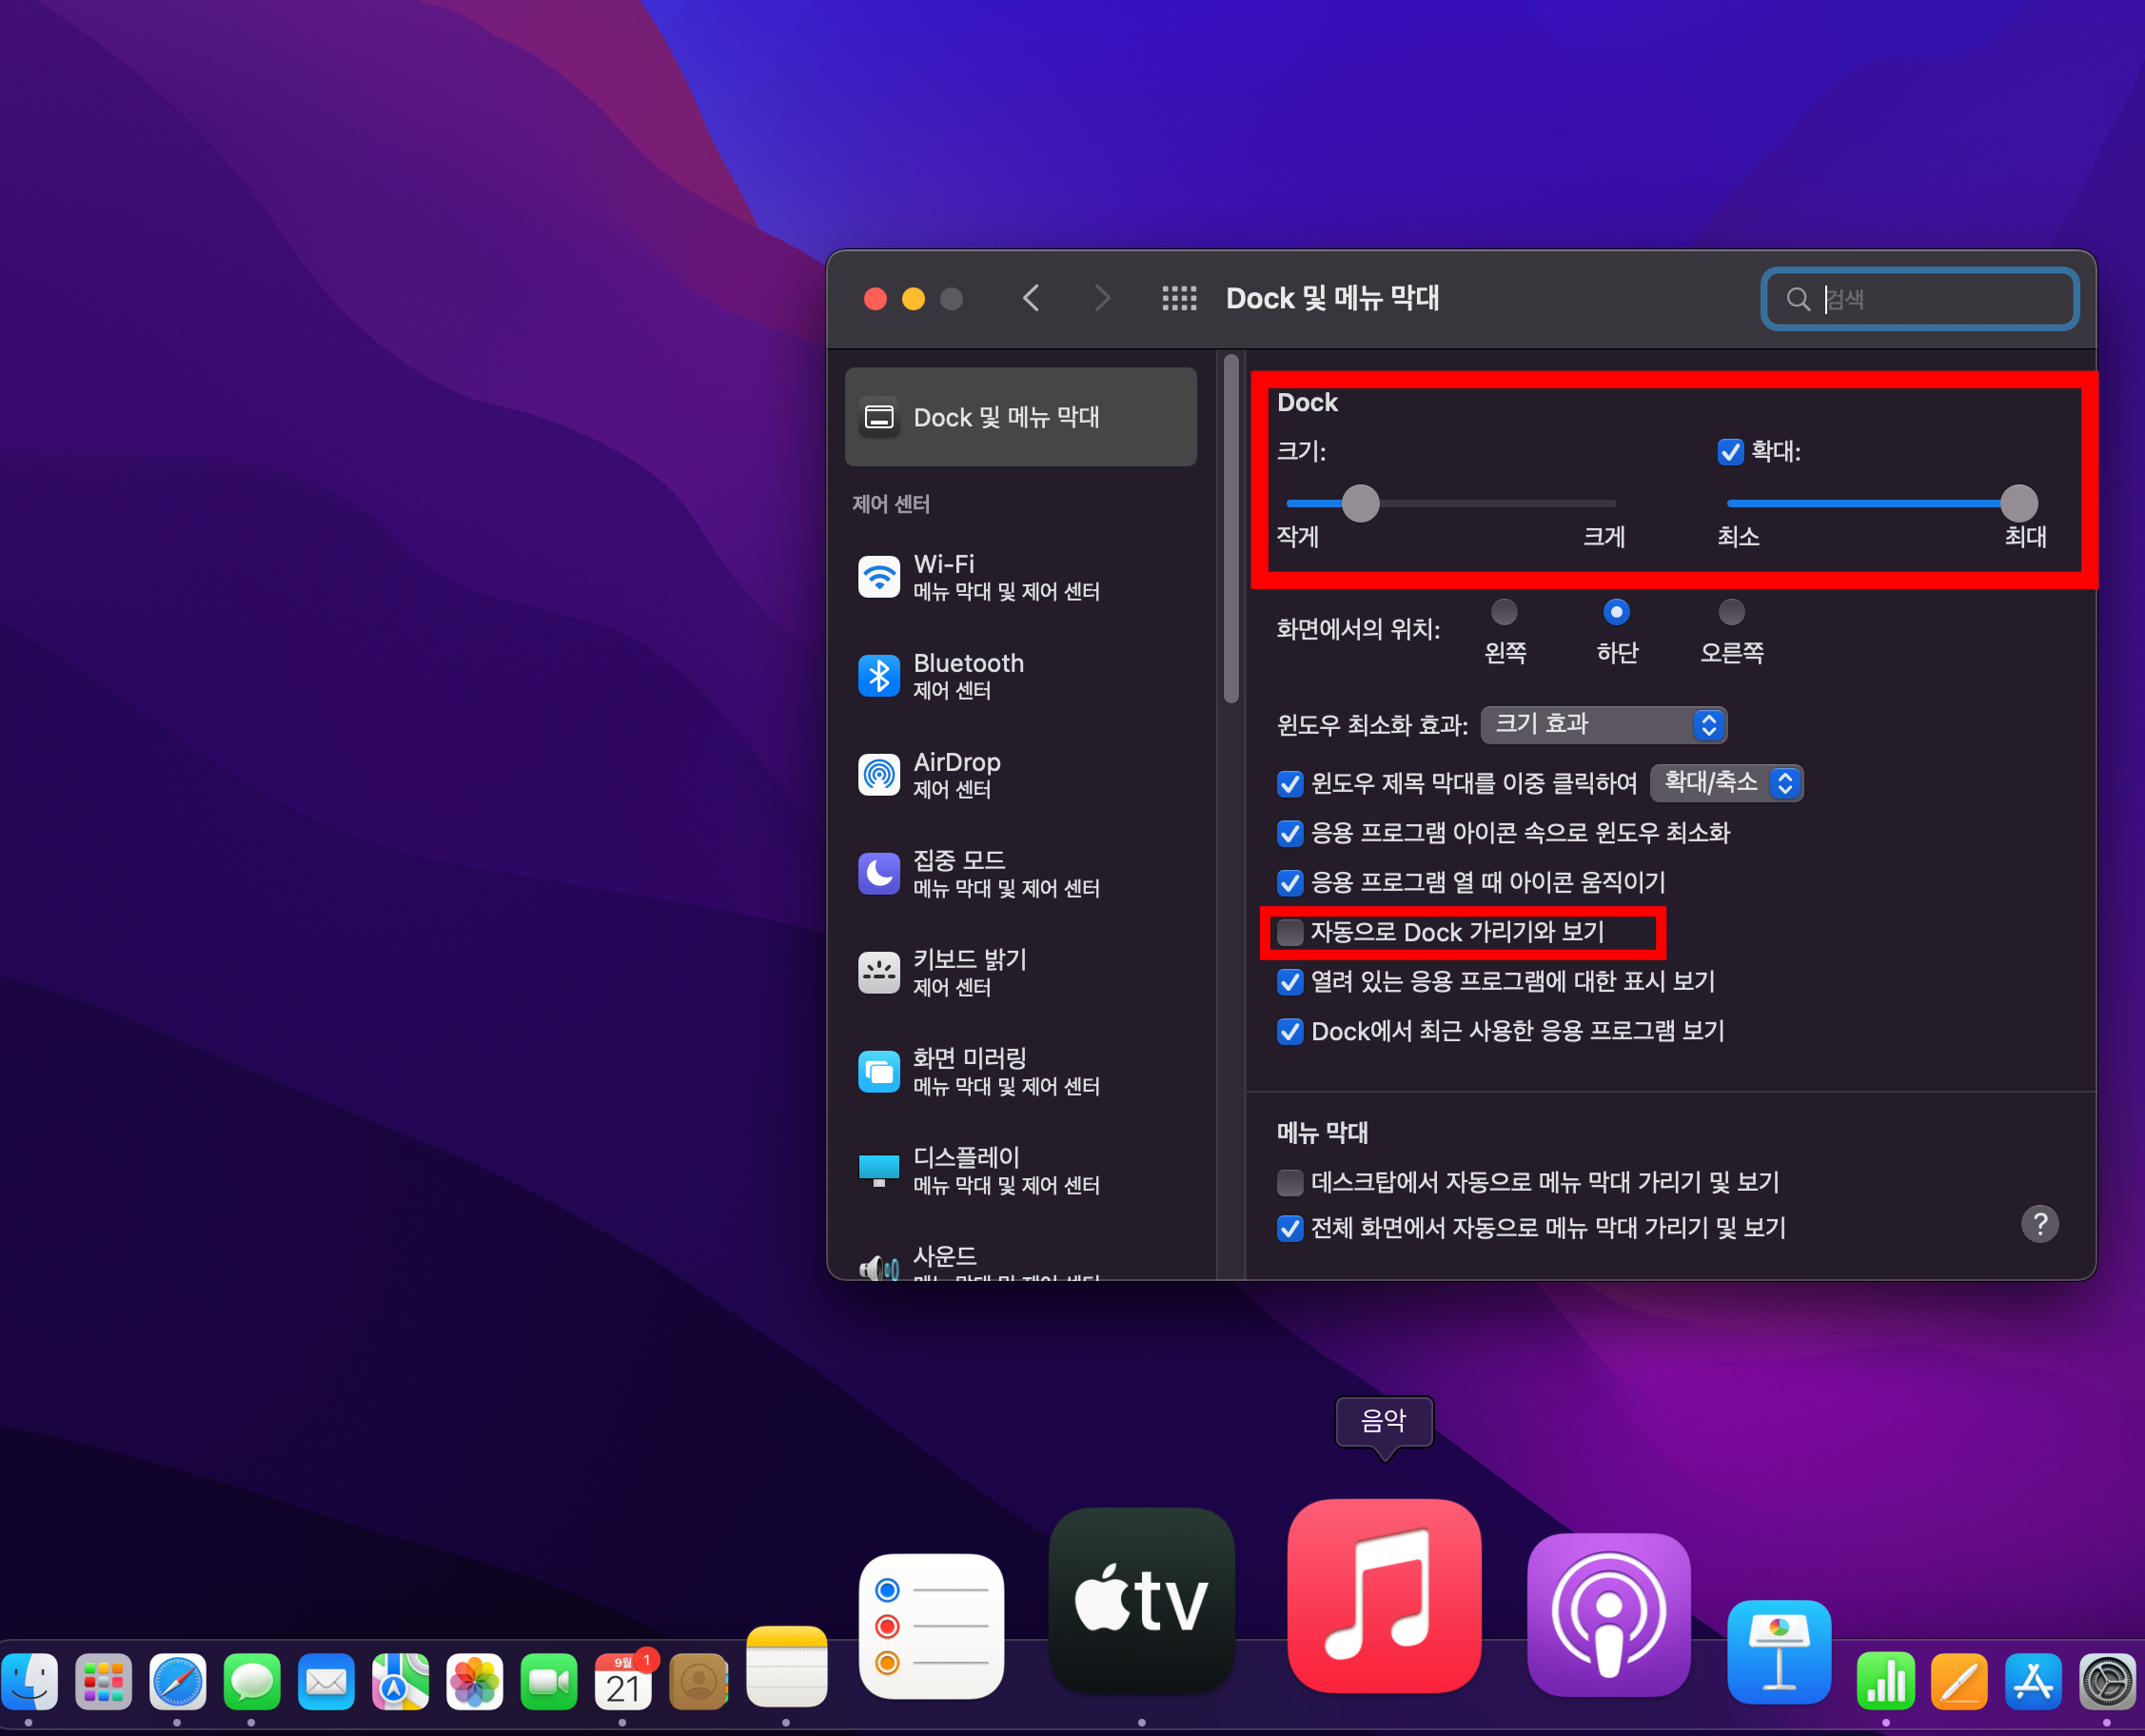
Task: Click the 검색 search field
Action: [1919, 299]
